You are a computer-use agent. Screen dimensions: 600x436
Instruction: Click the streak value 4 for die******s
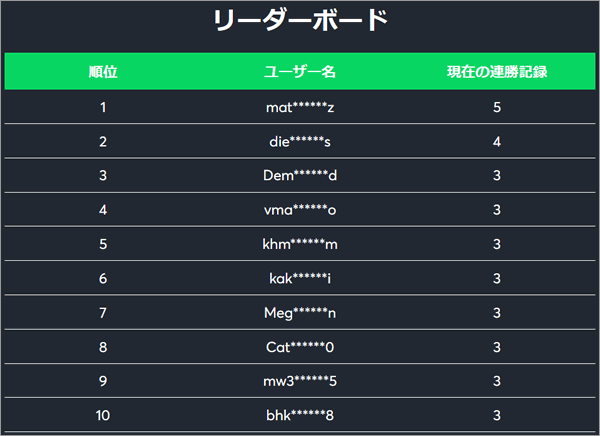click(x=497, y=142)
